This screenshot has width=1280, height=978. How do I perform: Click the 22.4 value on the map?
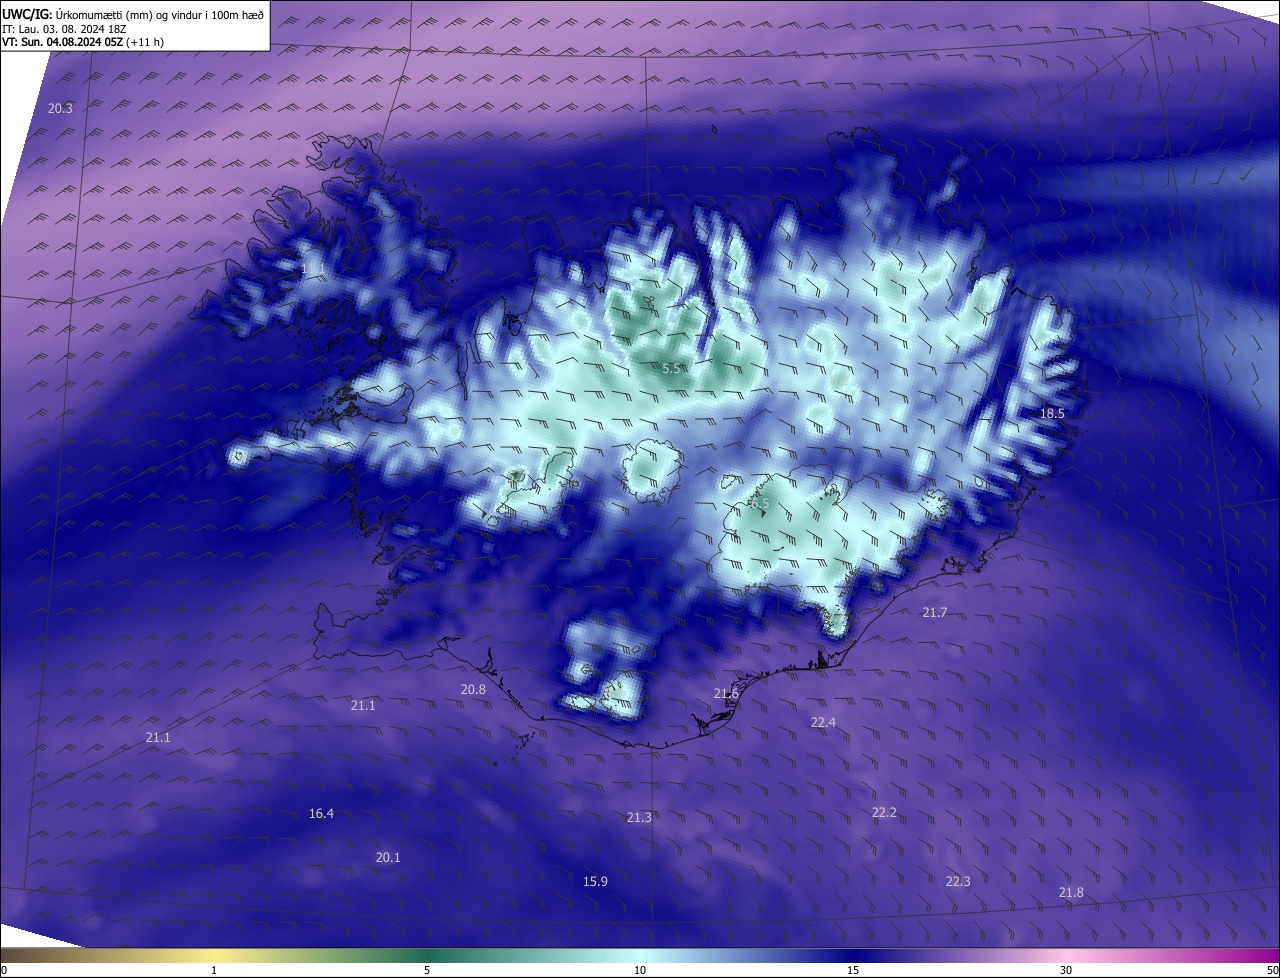pyautogui.click(x=823, y=722)
